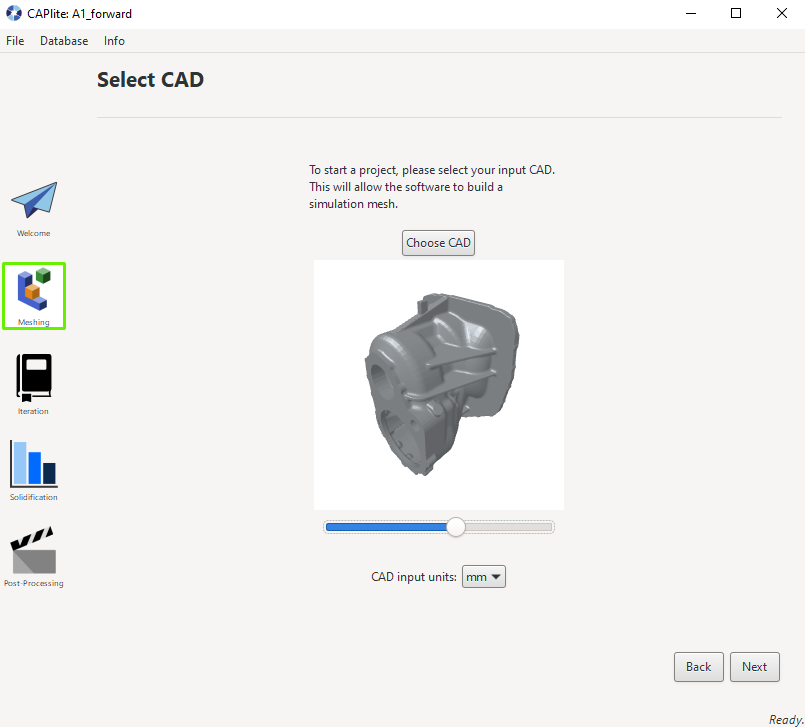The width and height of the screenshot is (805, 727).
Task: Expand the CAD input units dropdown
Action: (x=484, y=577)
